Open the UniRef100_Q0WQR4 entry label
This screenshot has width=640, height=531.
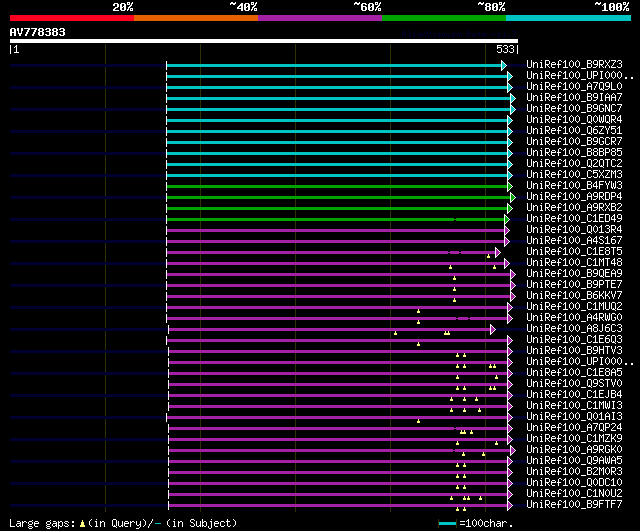tap(574, 120)
